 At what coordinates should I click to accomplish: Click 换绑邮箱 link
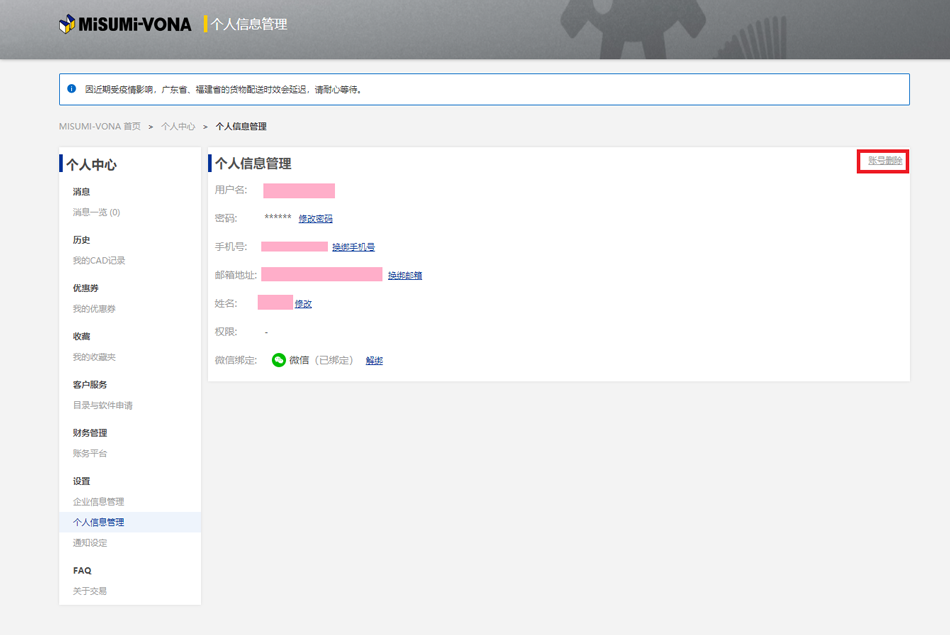(405, 275)
